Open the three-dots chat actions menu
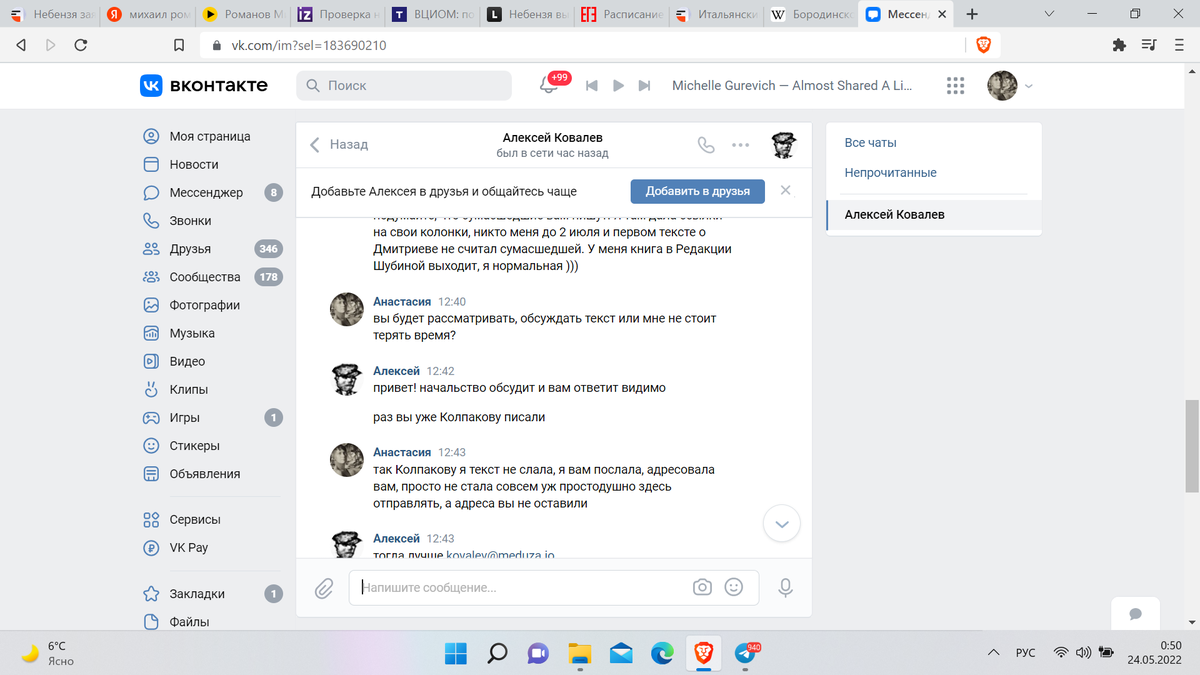The width and height of the screenshot is (1200, 675). (740, 145)
